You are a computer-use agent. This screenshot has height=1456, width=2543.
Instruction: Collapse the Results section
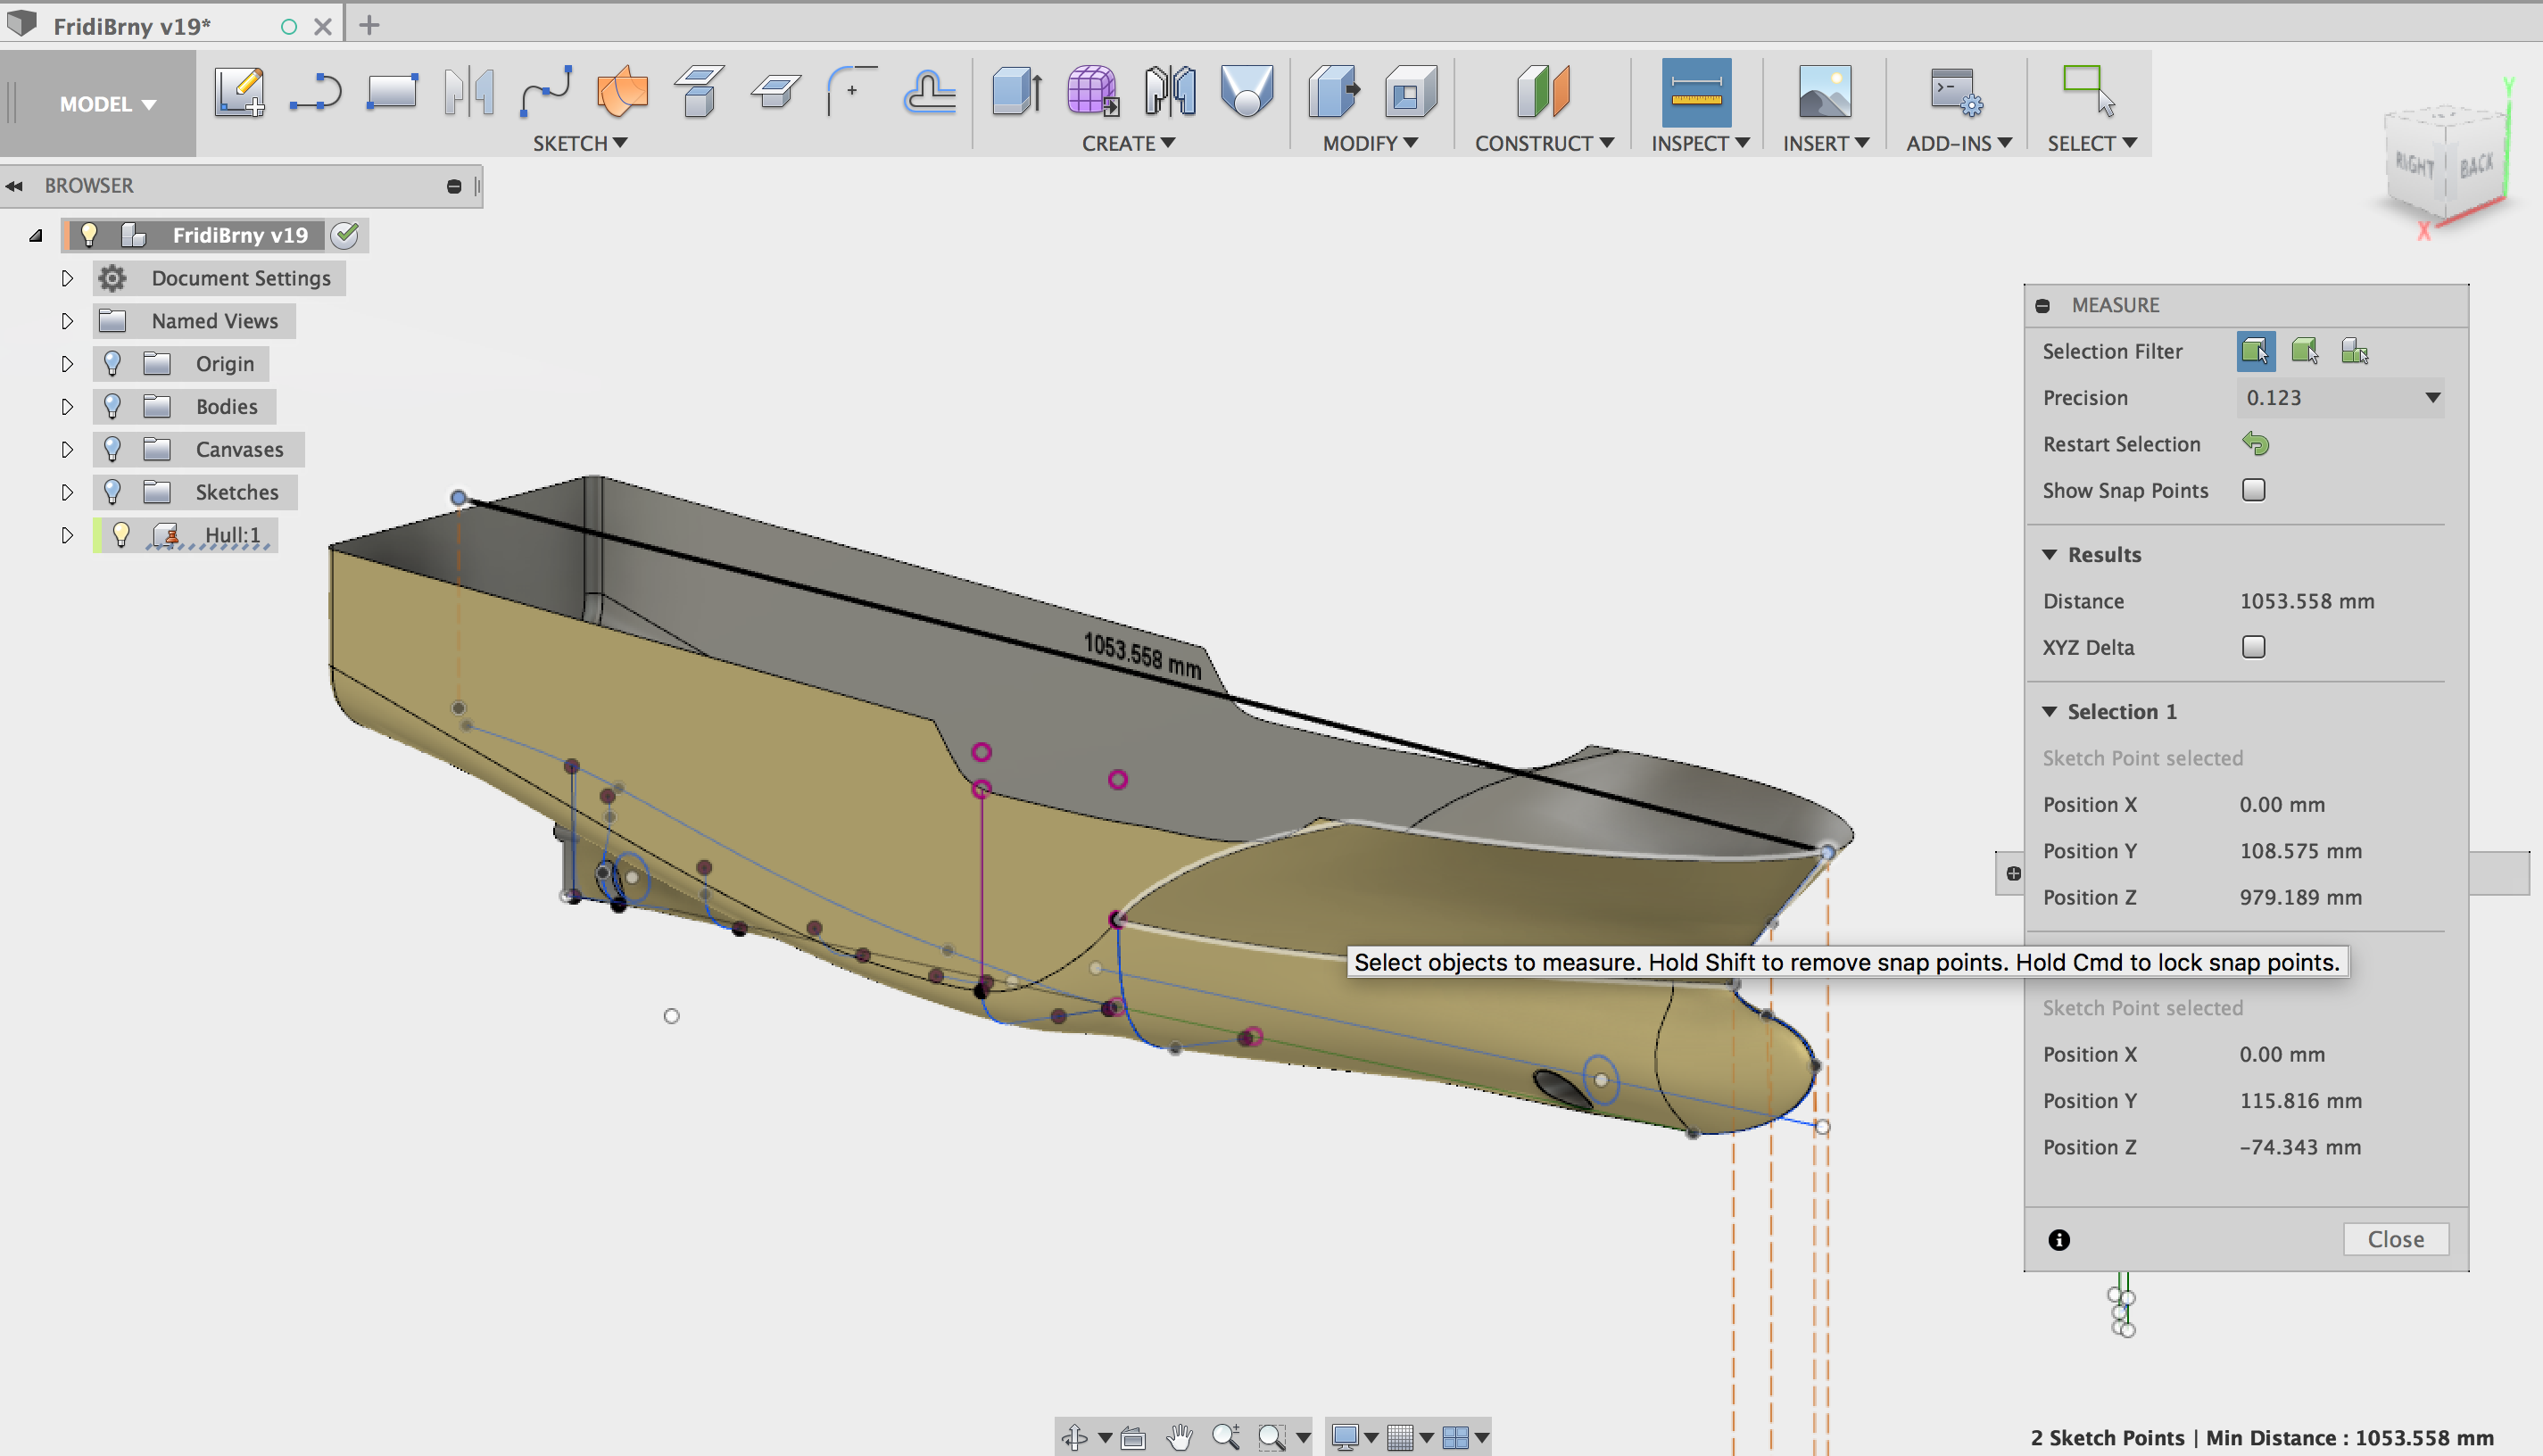tap(2049, 554)
